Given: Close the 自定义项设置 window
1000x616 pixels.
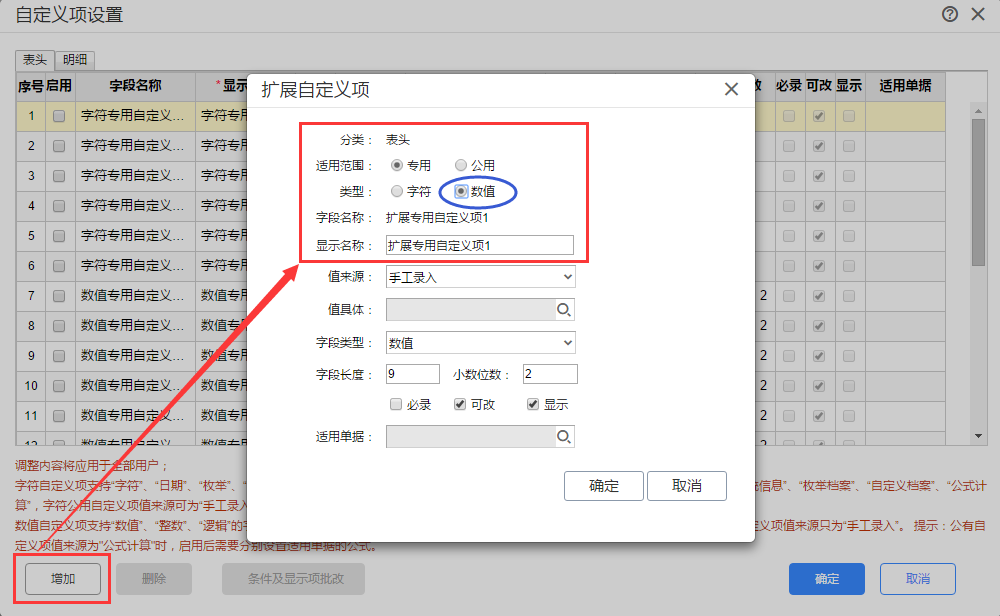Looking at the screenshot, I should tap(978, 14).
